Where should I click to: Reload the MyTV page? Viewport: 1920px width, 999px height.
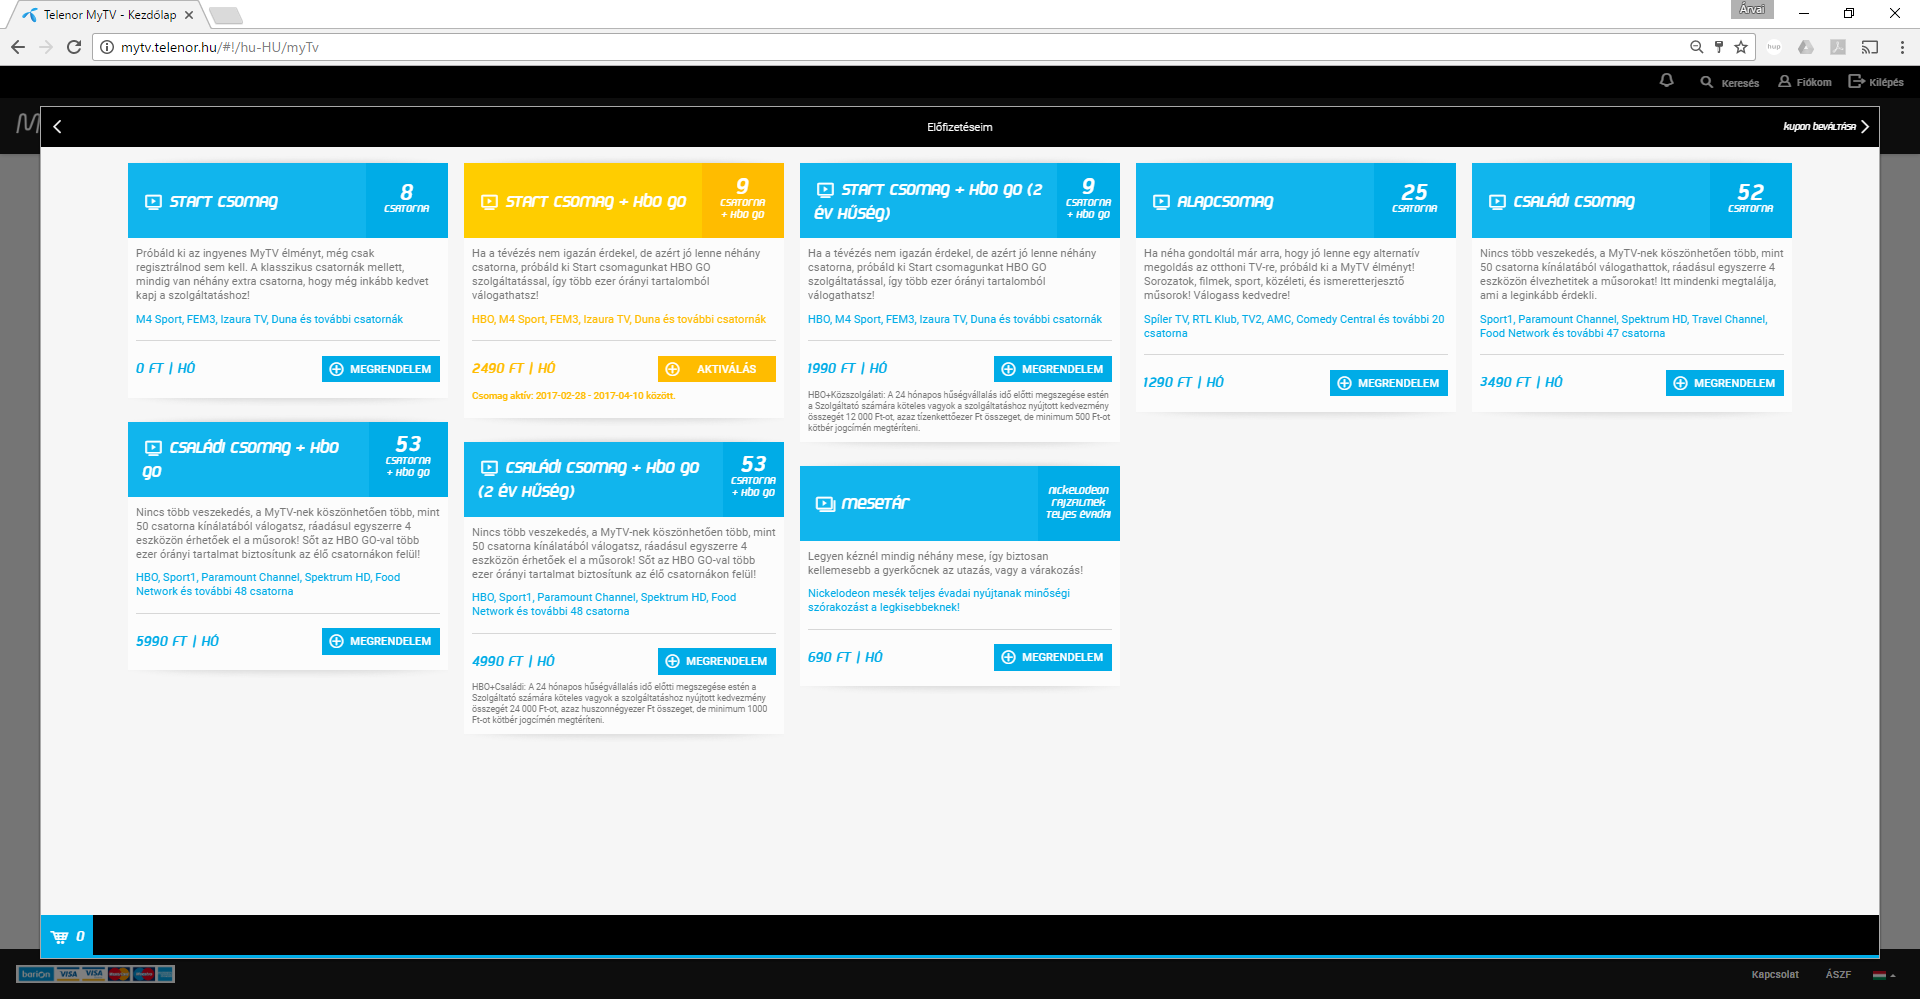coord(74,47)
